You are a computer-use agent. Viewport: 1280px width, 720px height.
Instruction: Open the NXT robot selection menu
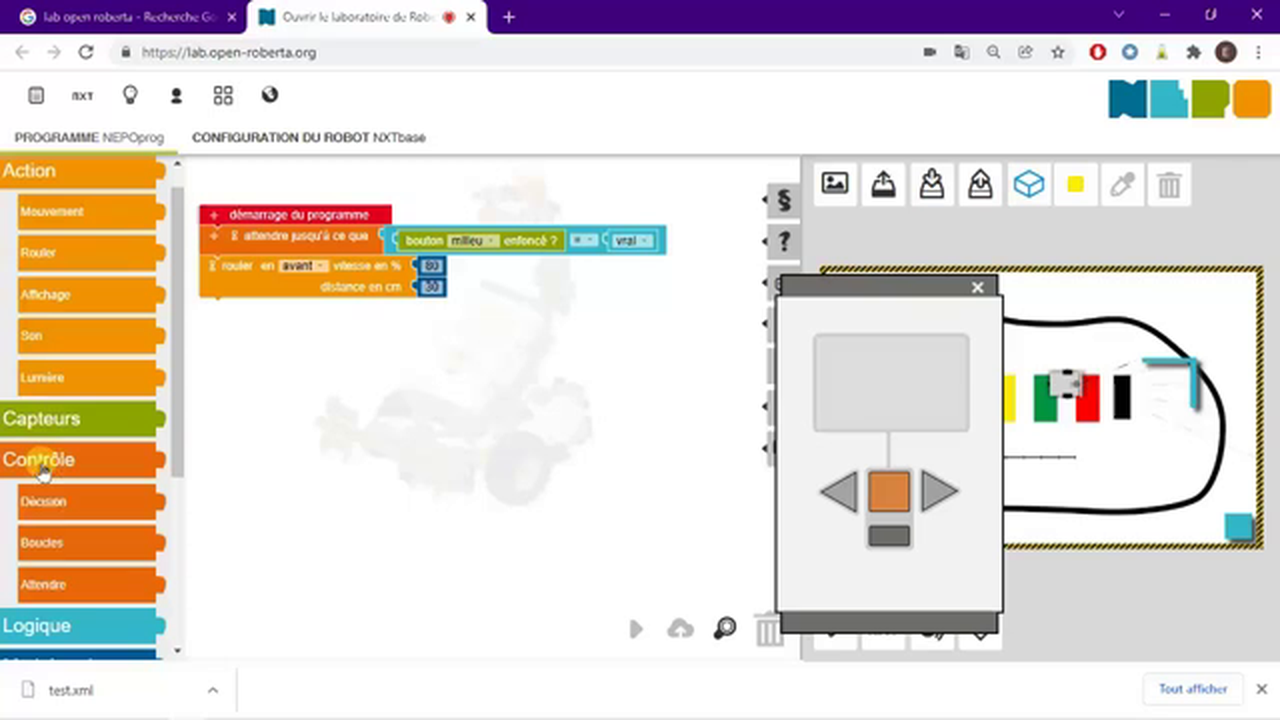(x=82, y=96)
